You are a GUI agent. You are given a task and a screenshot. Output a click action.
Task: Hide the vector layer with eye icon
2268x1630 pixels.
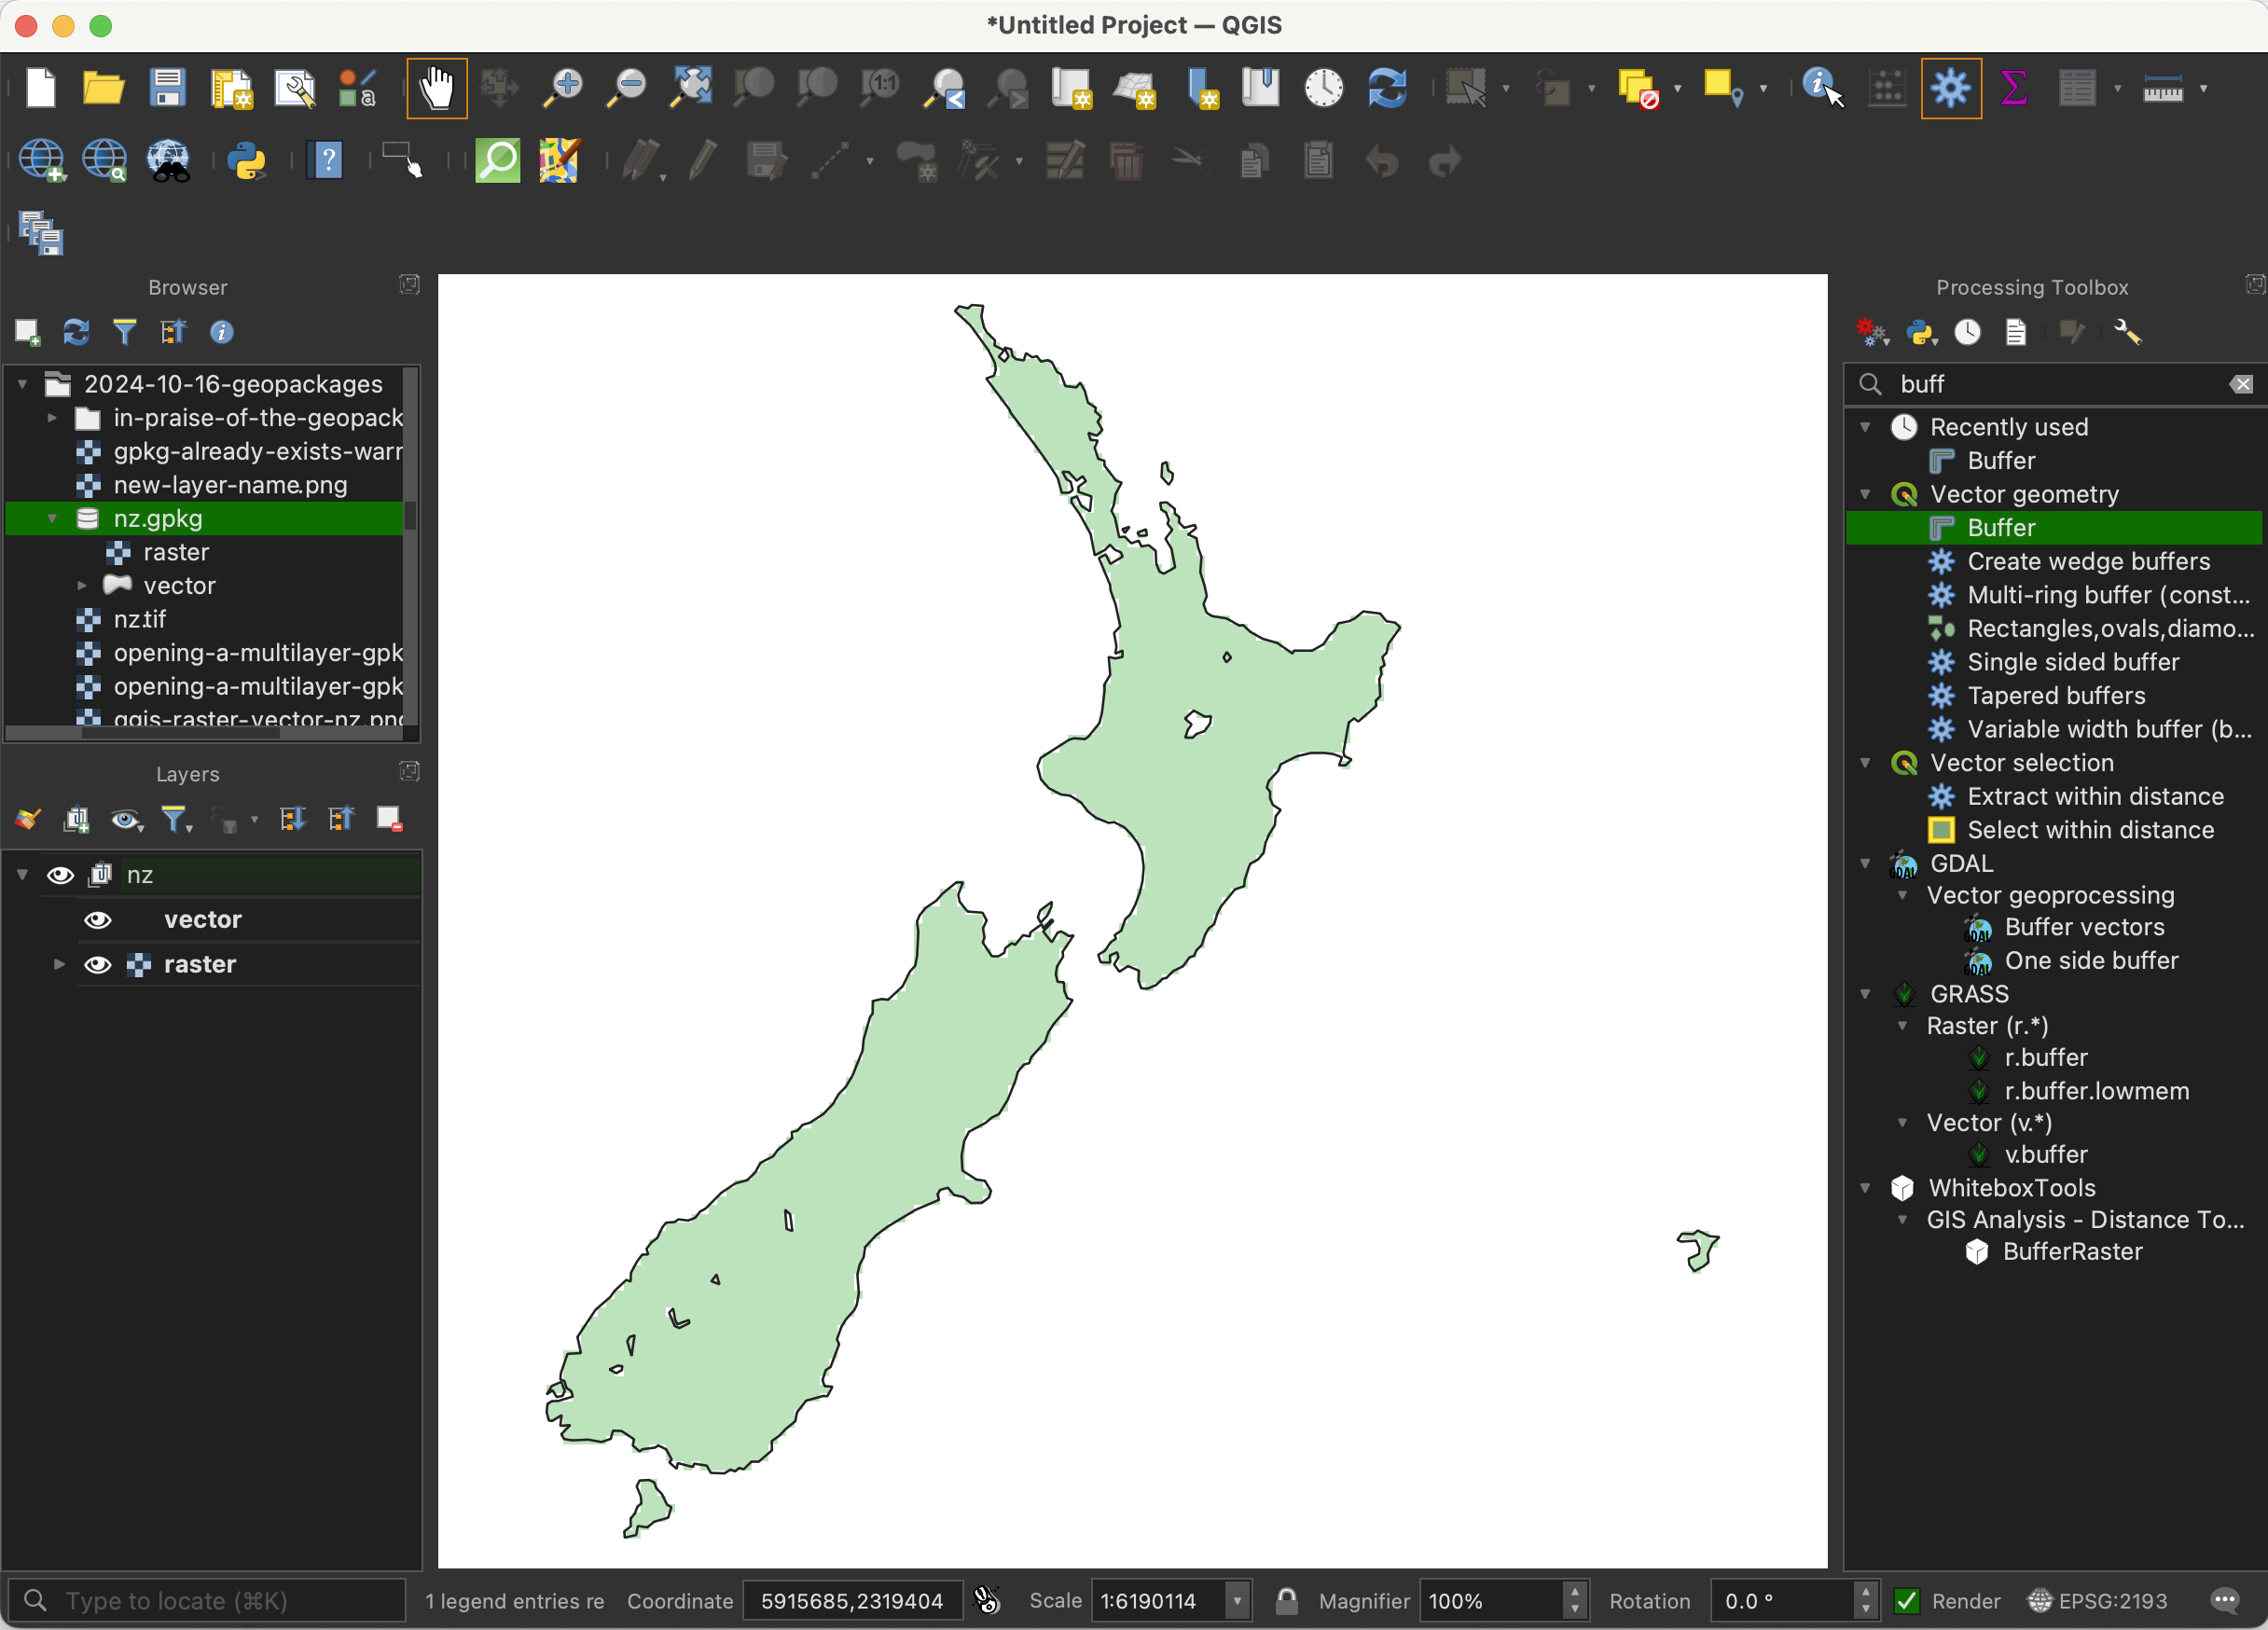click(x=98, y=920)
